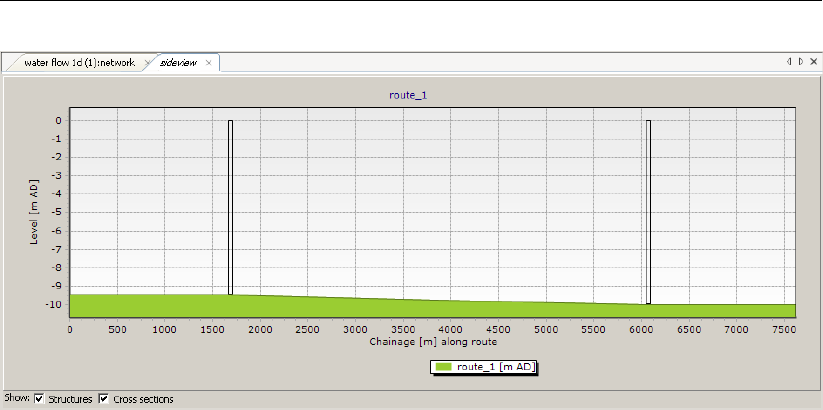
Task: Select the structure bar near chainage 6100
Action: click(649, 212)
